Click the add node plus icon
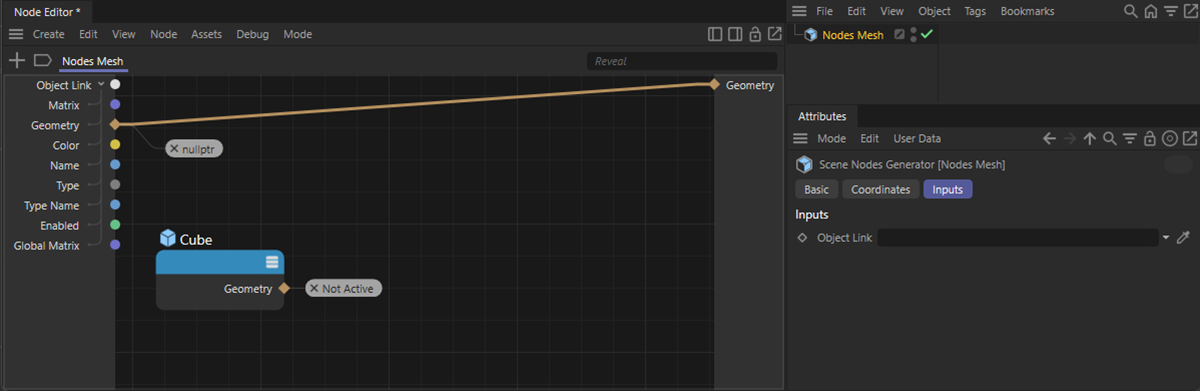This screenshot has width=1200, height=391. coord(16,61)
